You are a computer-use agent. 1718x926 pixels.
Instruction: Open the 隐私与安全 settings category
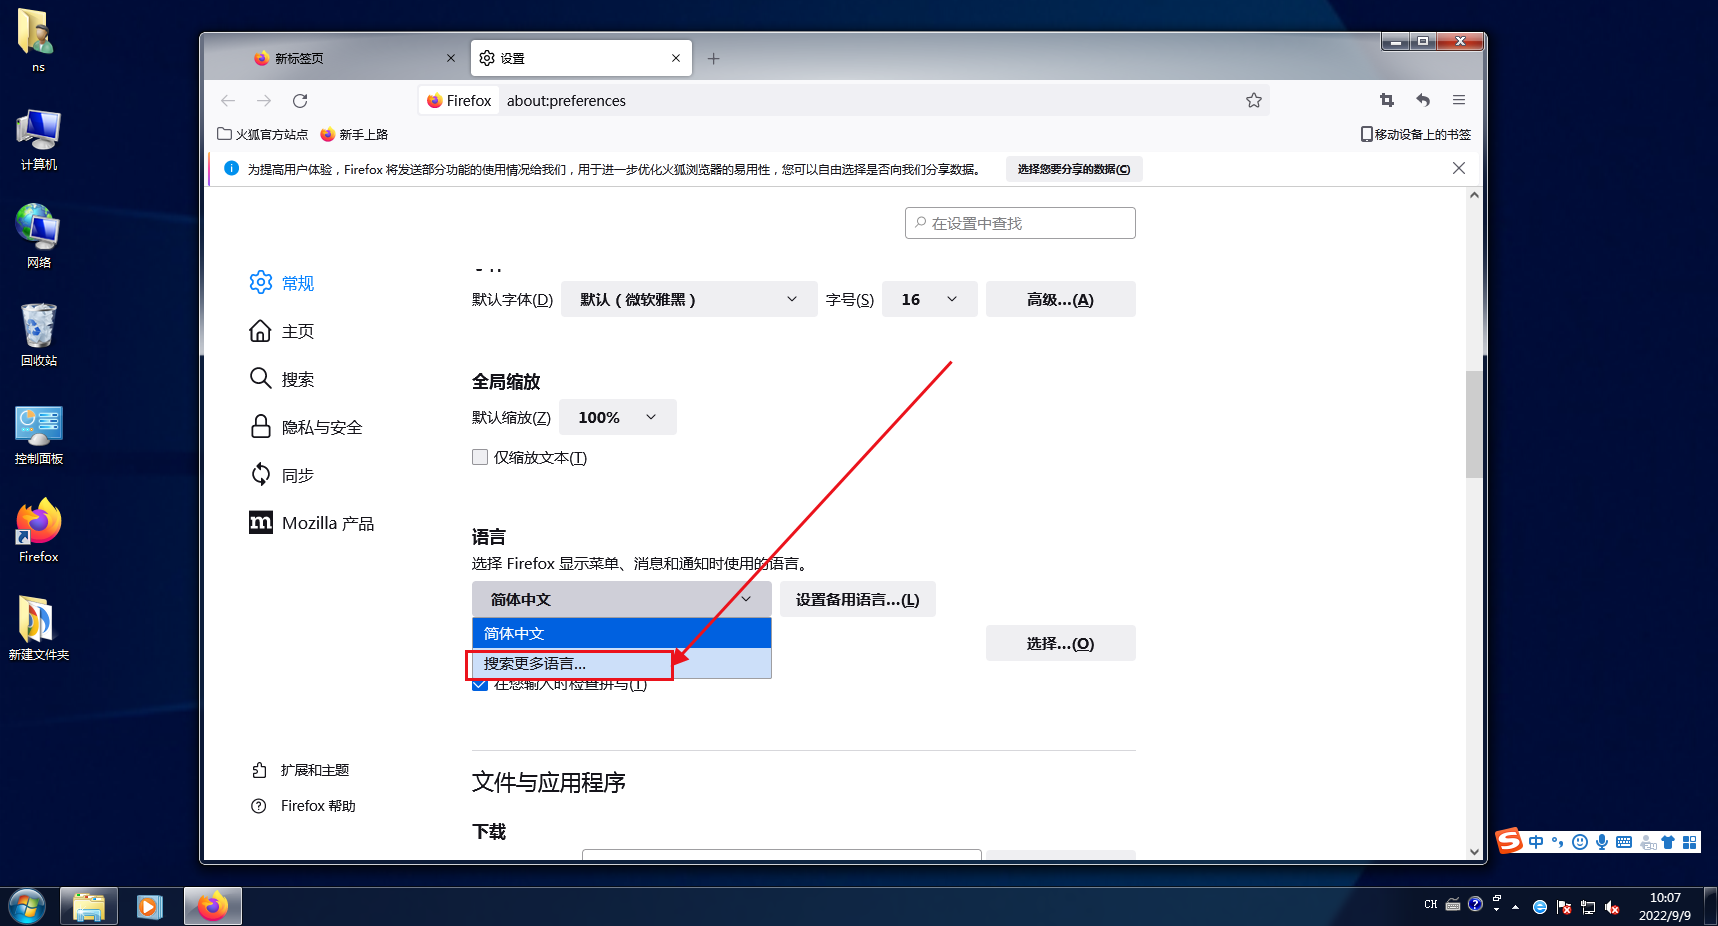pyautogui.click(x=306, y=427)
